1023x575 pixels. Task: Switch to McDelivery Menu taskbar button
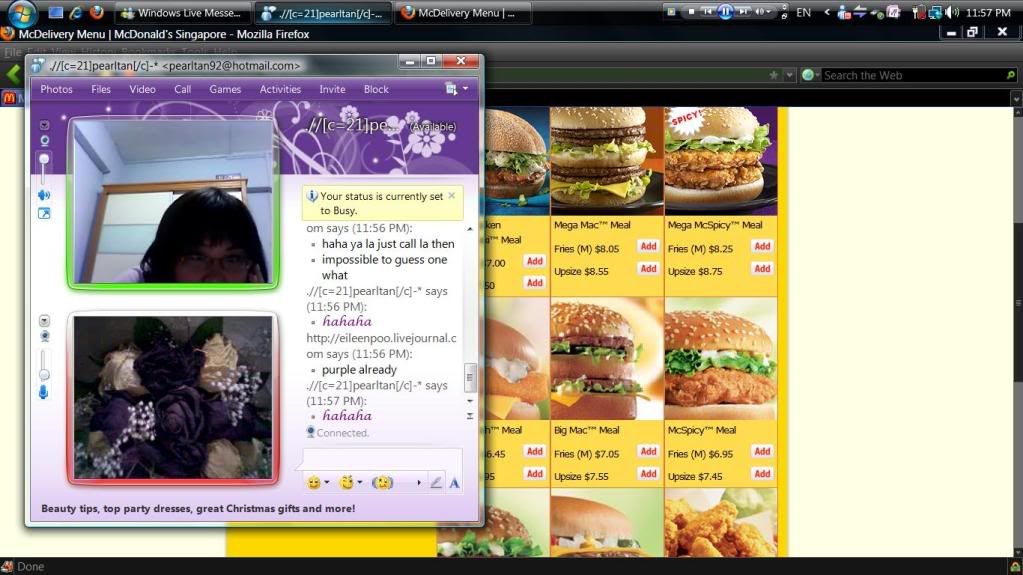point(462,12)
